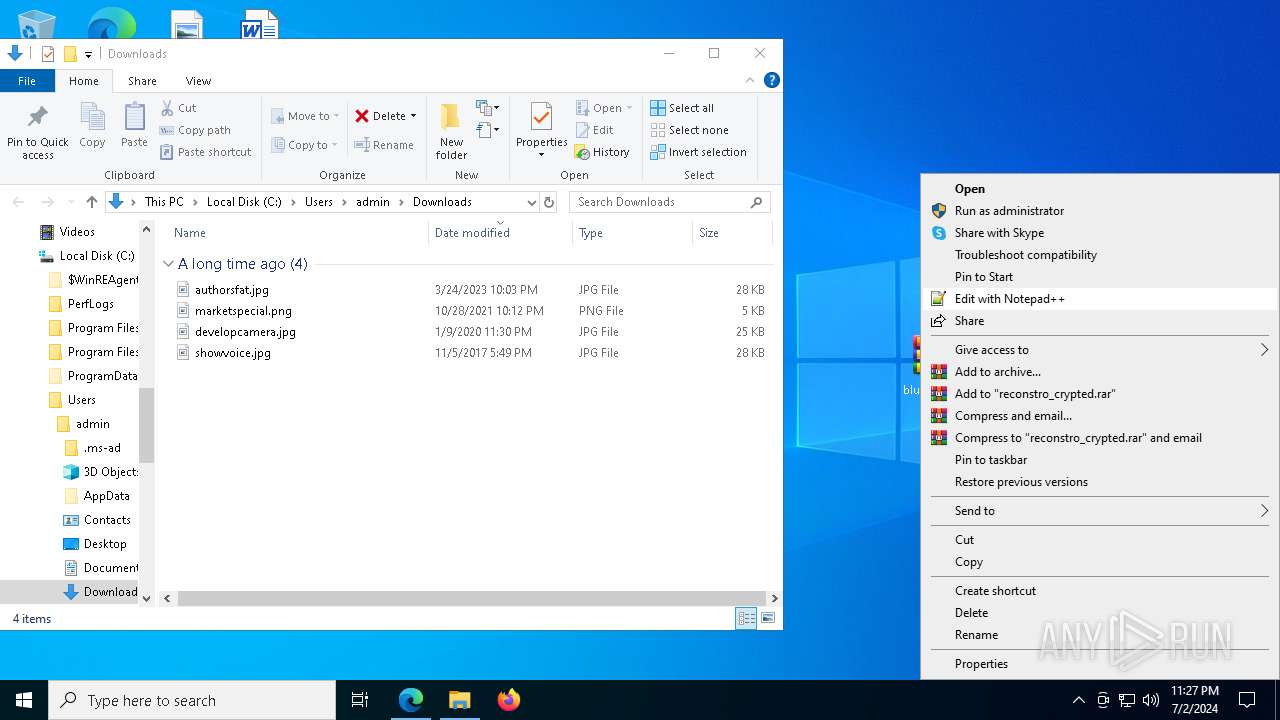Open Windows Start menu
The height and width of the screenshot is (720, 1280).
24,700
